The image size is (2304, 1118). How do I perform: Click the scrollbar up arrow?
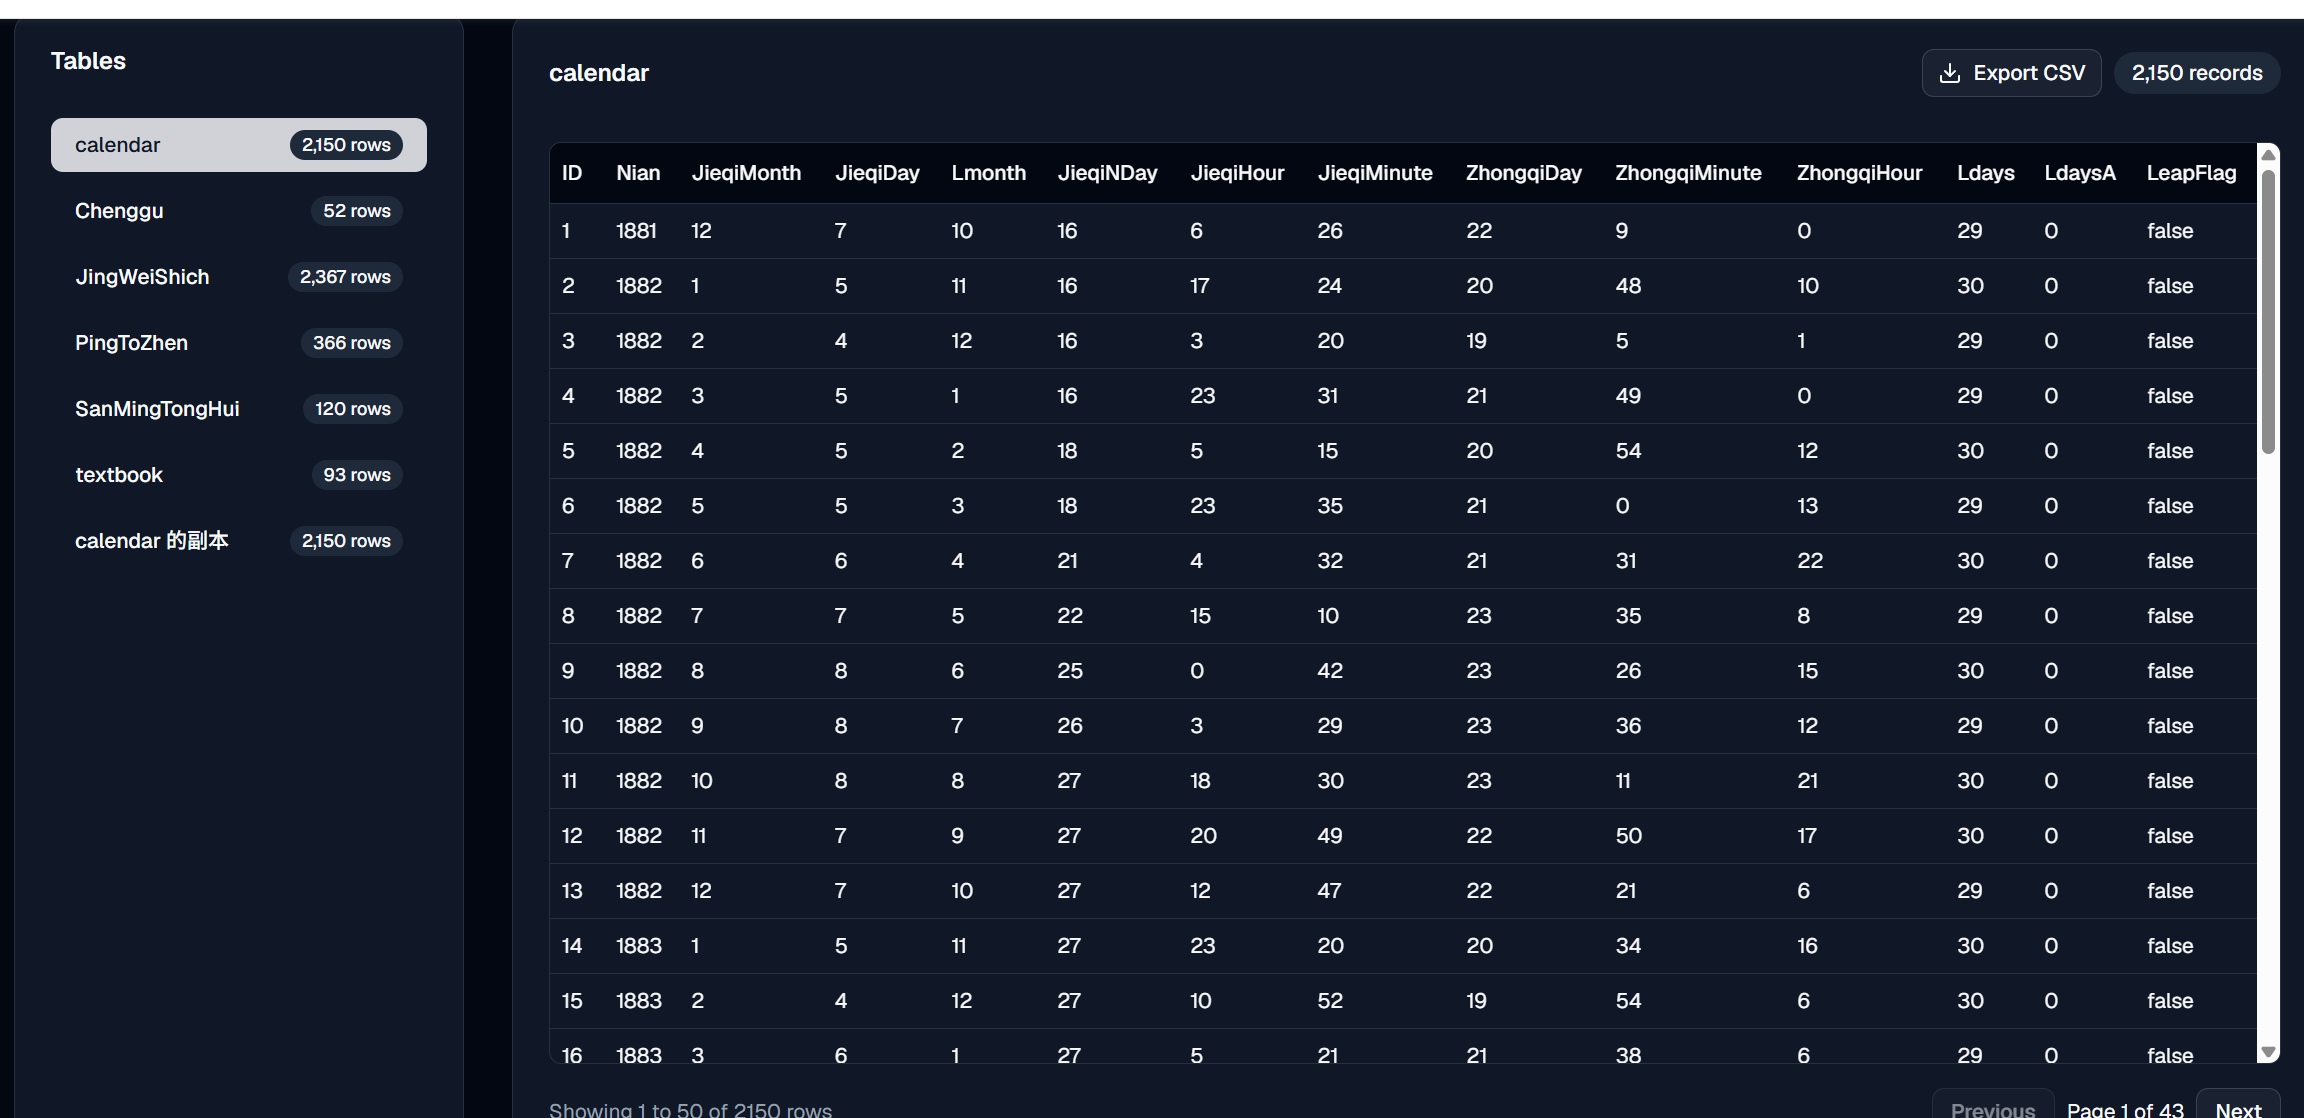pyautogui.click(x=2268, y=154)
